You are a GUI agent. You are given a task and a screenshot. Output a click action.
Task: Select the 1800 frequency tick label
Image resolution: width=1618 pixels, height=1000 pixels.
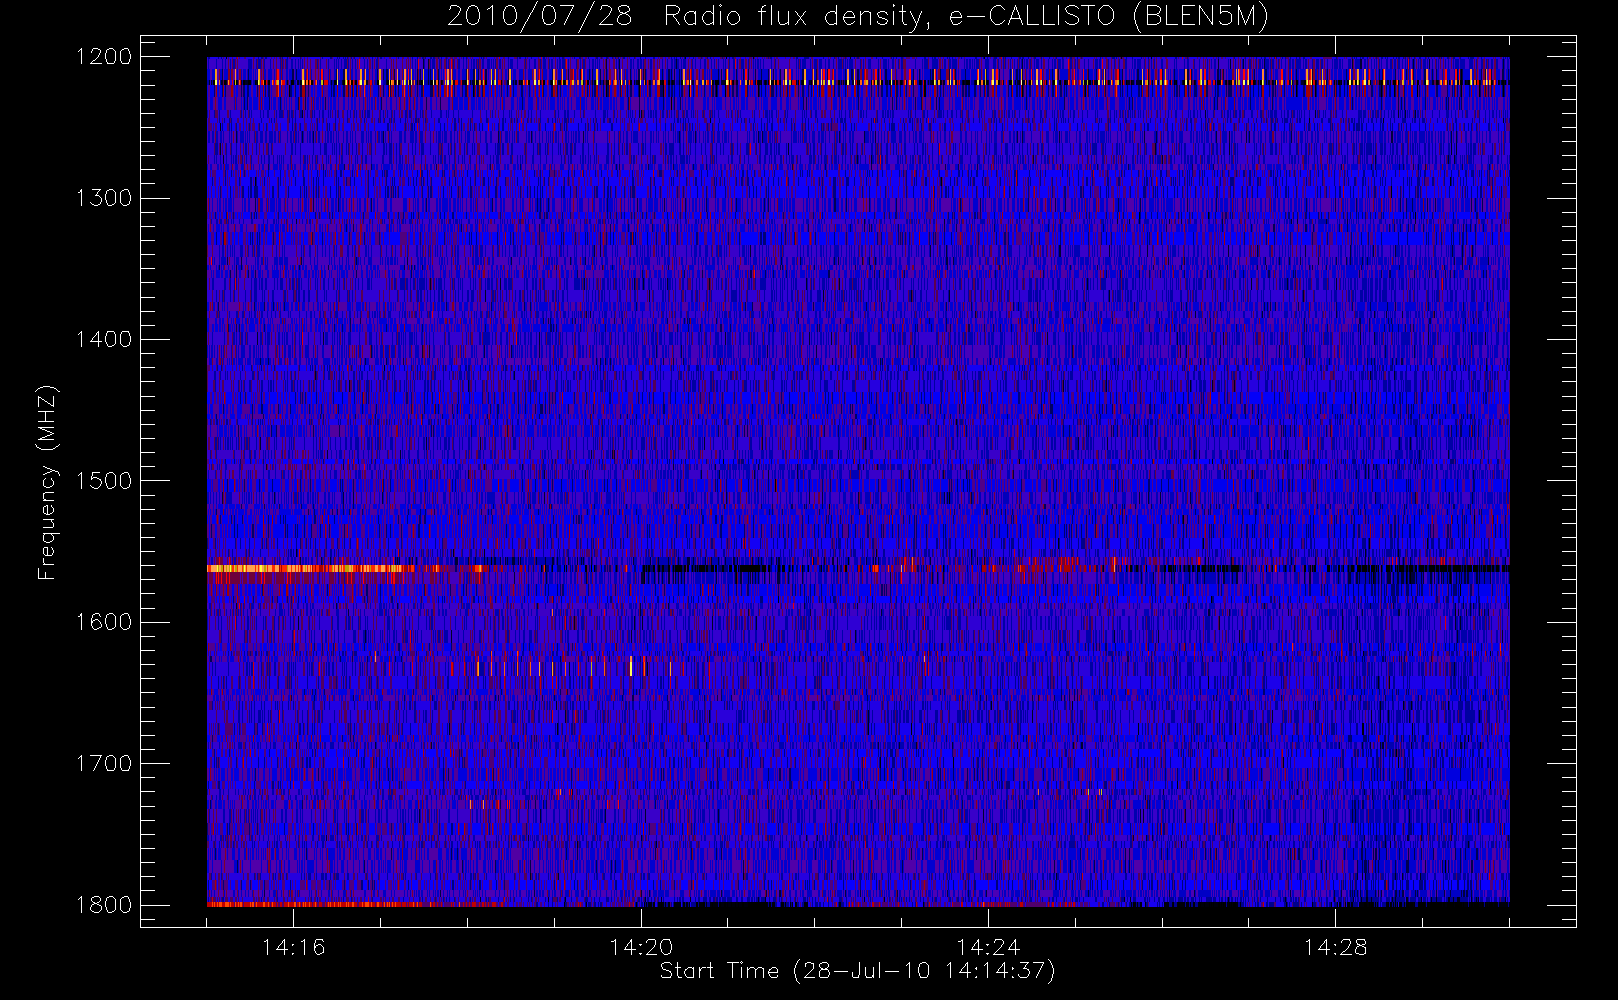(x=104, y=904)
